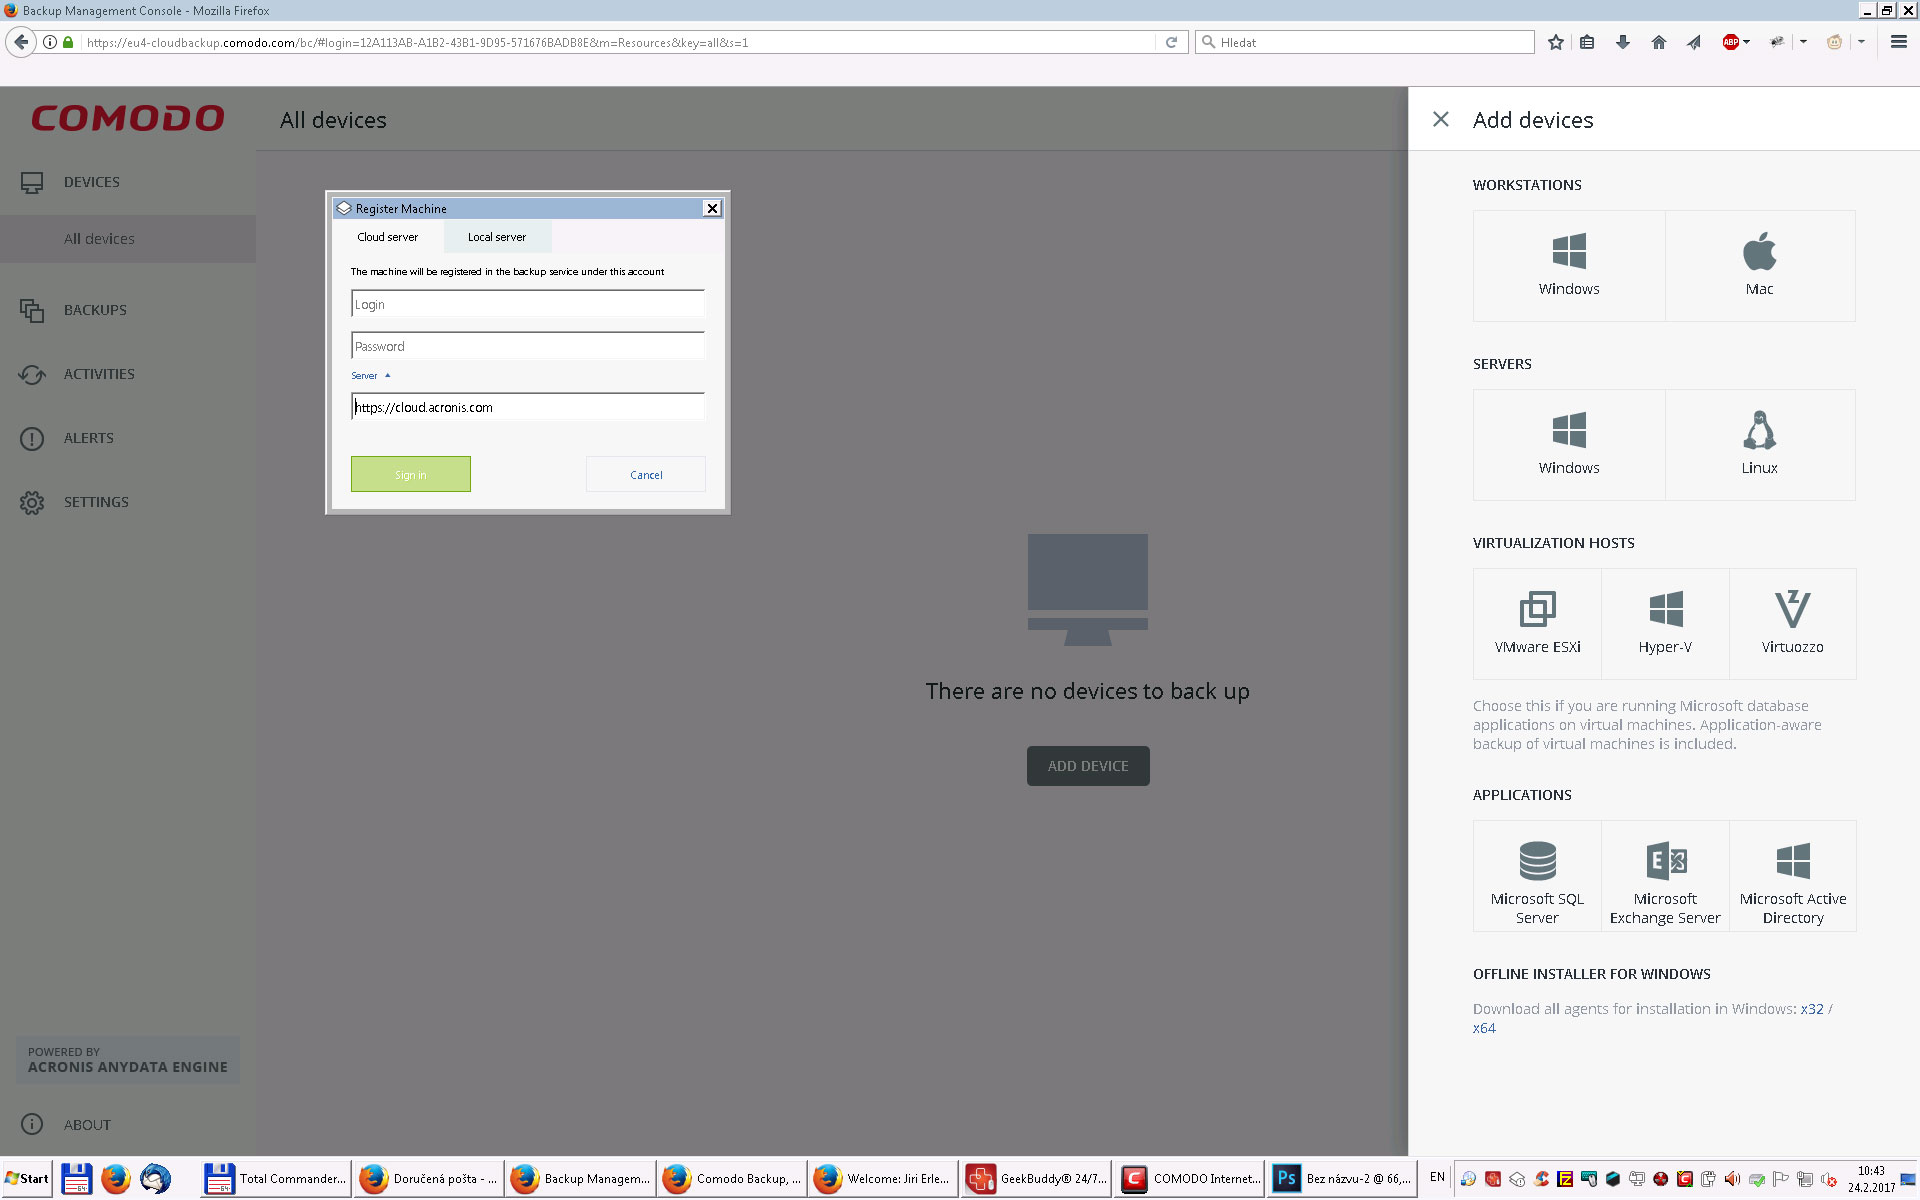Click the paper plane send icon
Screen dimensions: 1920x1200
click(1694, 42)
